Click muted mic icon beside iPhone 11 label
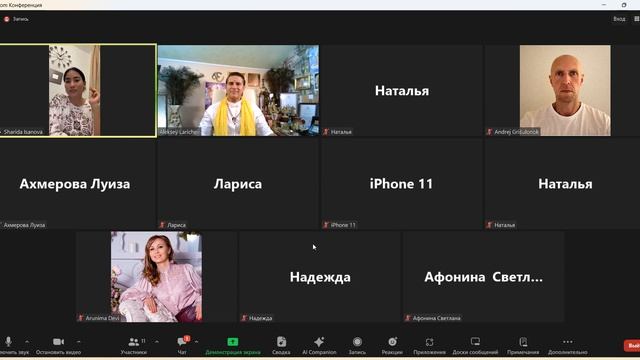 tap(326, 225)
